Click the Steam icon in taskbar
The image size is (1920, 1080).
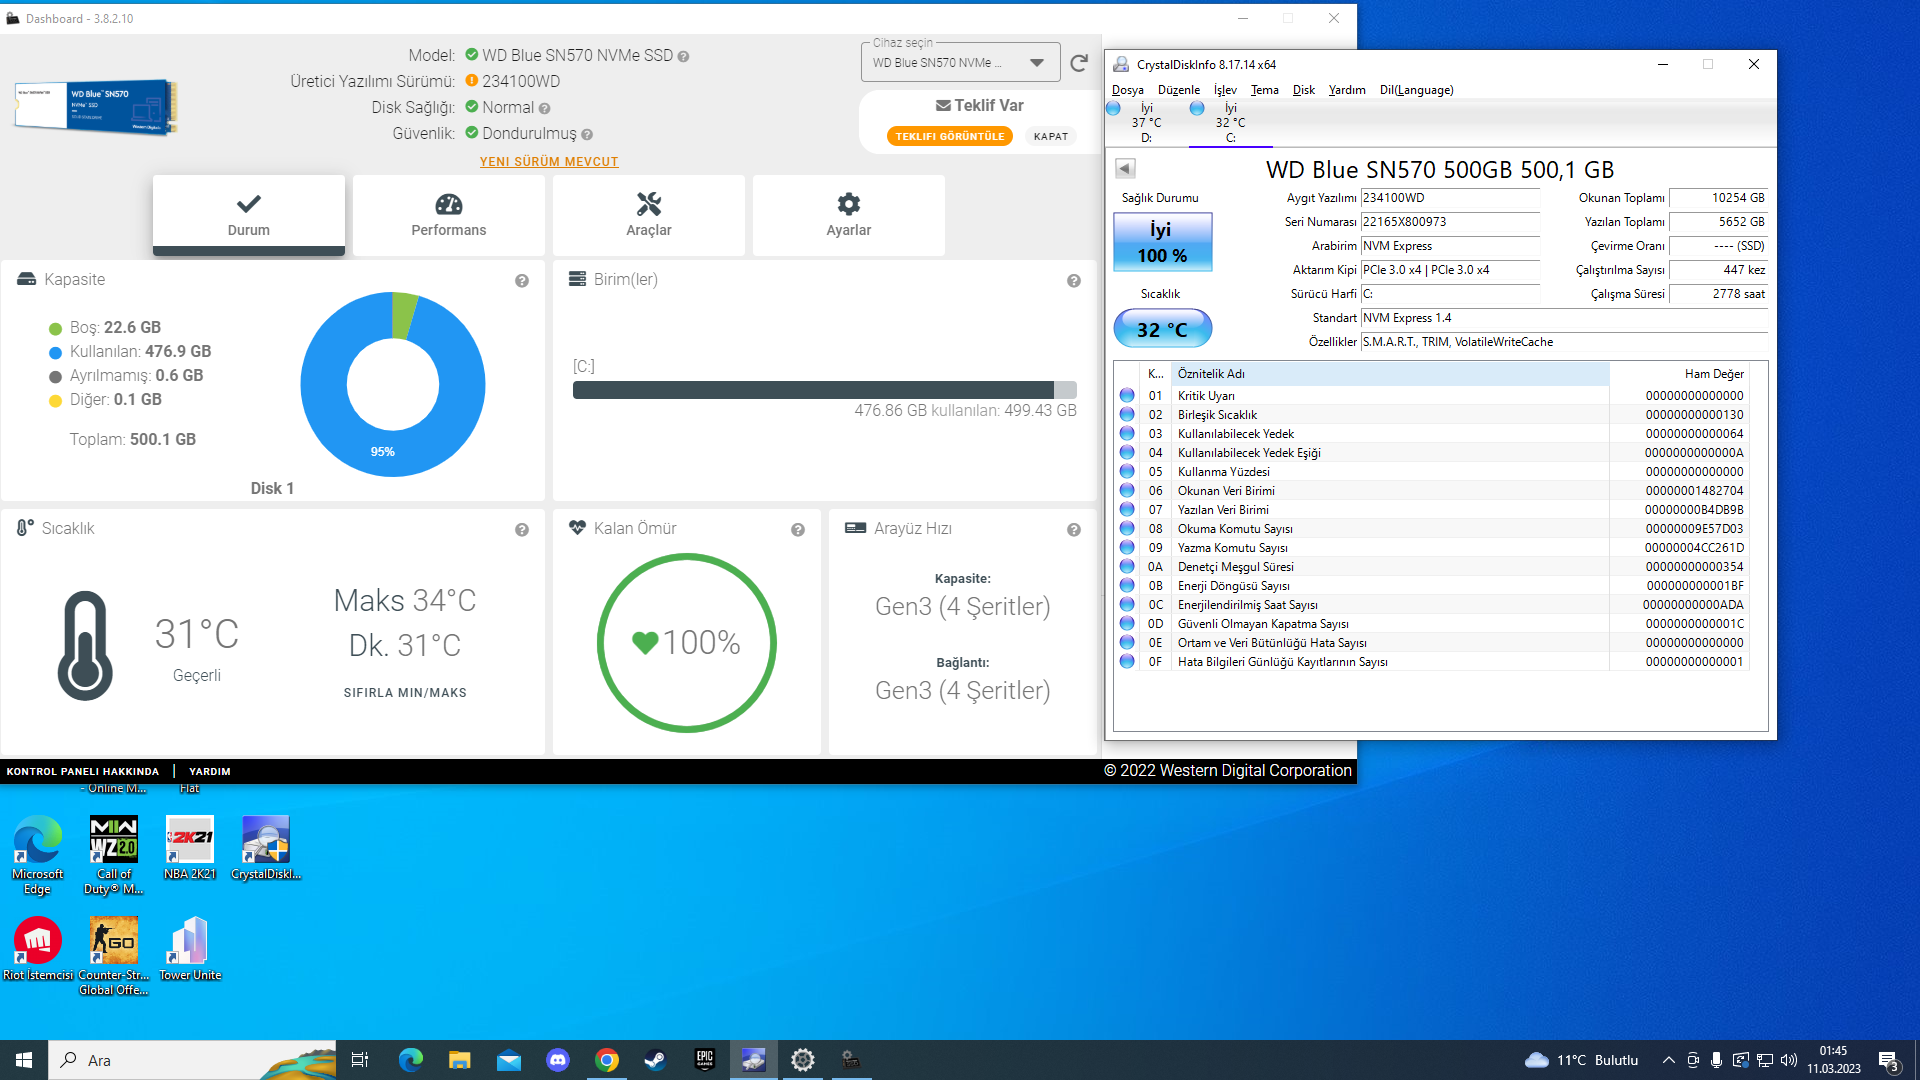[655, 1060]
